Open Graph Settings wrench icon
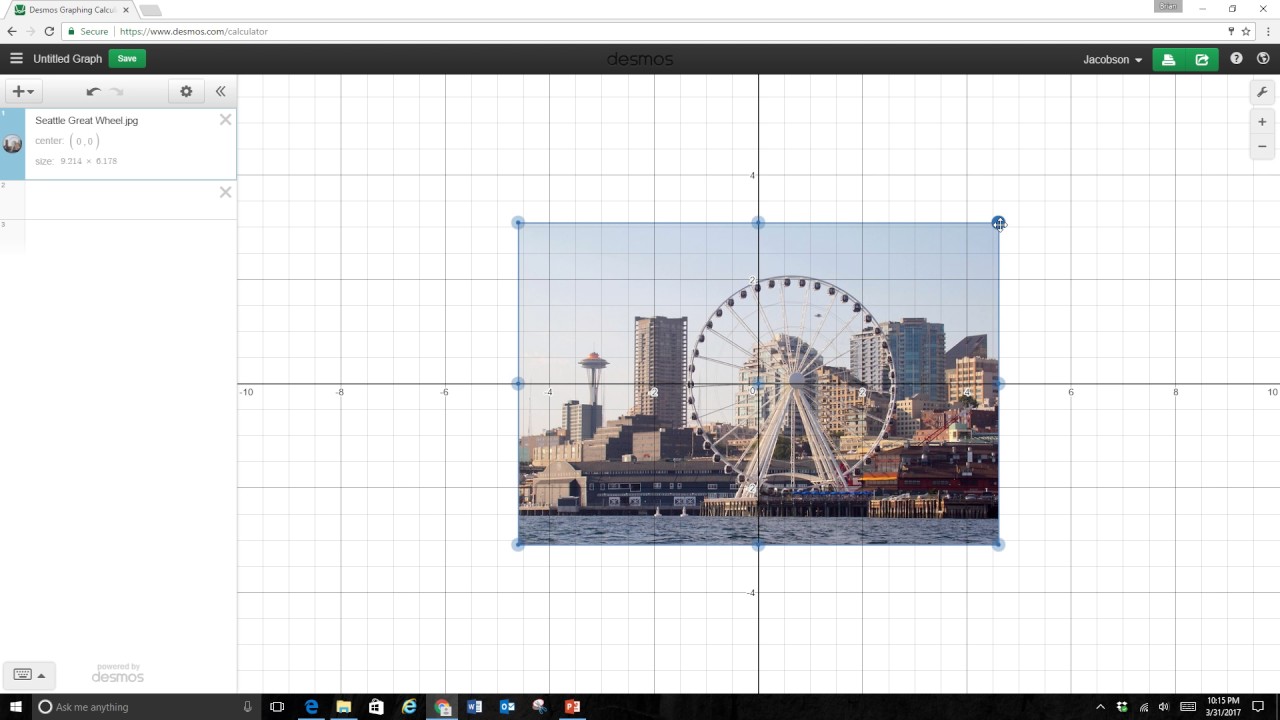The image size is (1280, 720). (1262, 92)
